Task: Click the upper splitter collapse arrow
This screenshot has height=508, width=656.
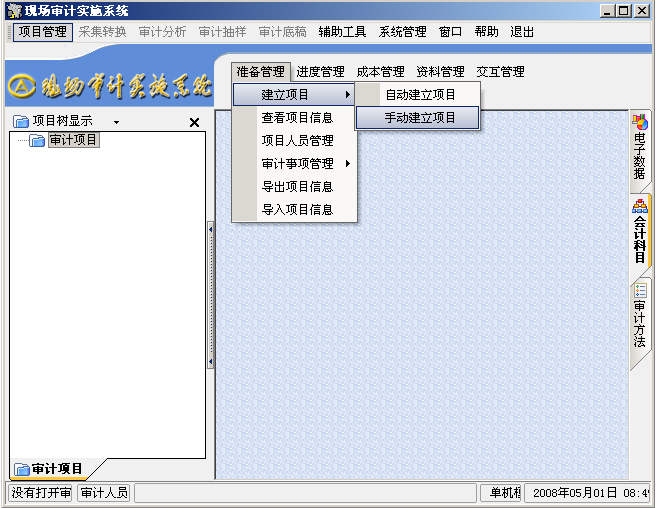Action: click(x=210, y=229)
